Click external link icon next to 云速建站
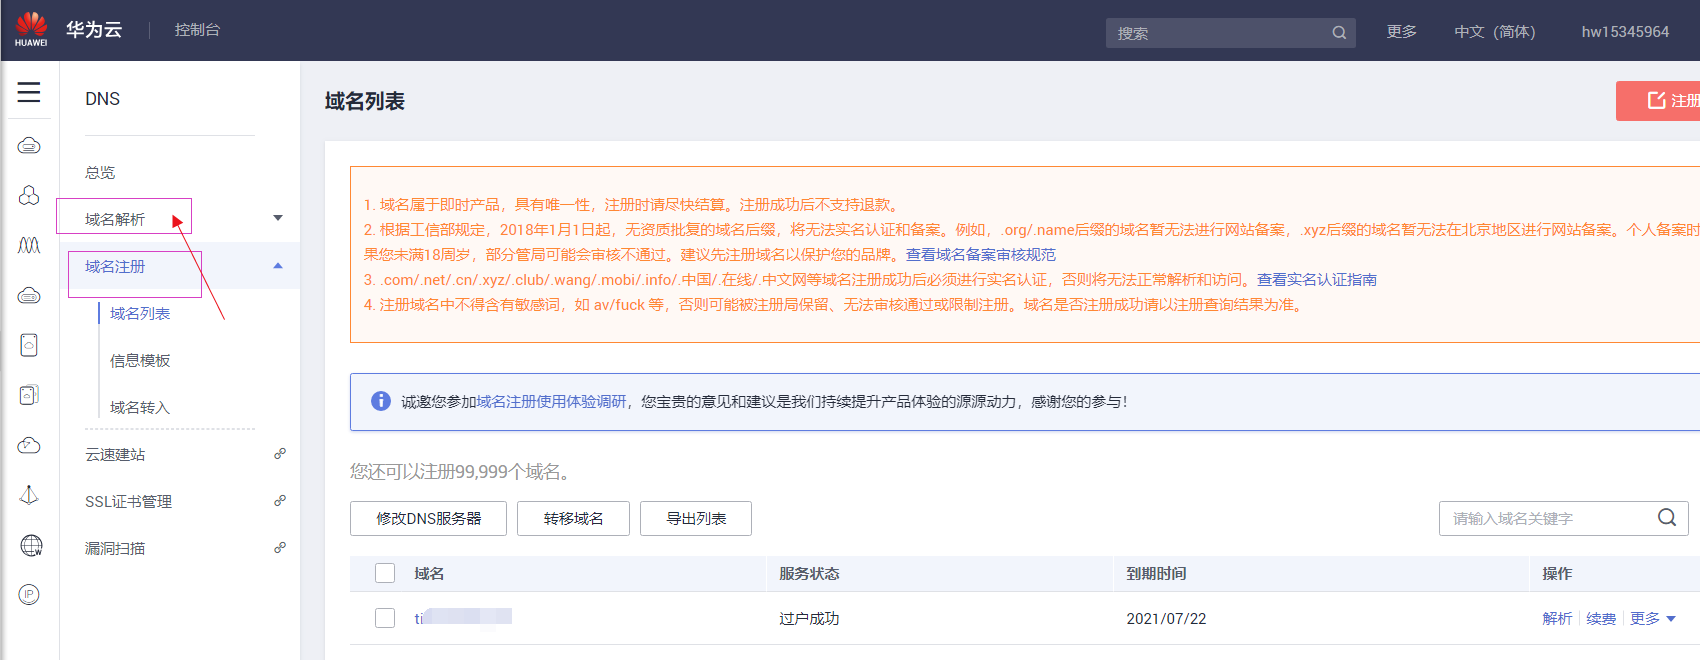This screenshot has height=660, width=1700. coord(280,454)
